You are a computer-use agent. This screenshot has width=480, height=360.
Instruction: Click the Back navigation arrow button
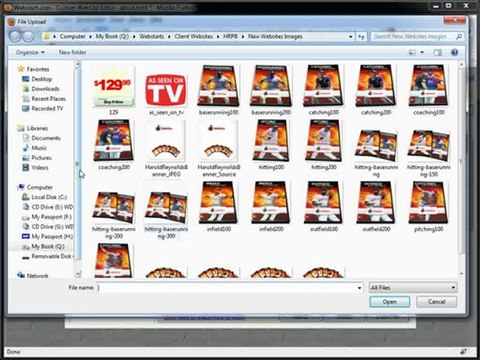(15, 36)
